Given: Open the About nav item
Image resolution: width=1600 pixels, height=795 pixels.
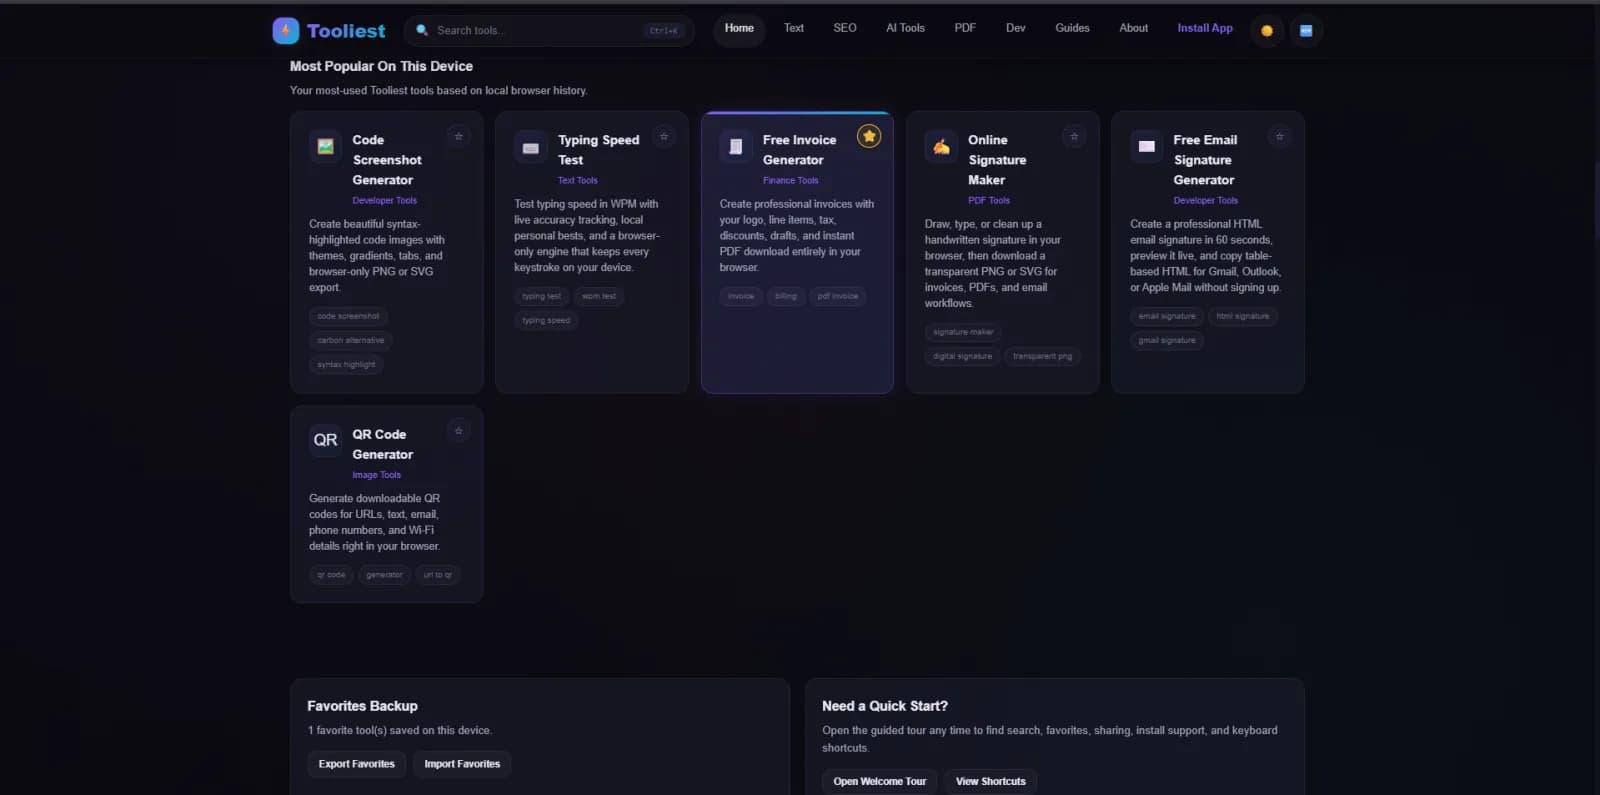Looking at the screenshot, I should [x=1134, y=28].
